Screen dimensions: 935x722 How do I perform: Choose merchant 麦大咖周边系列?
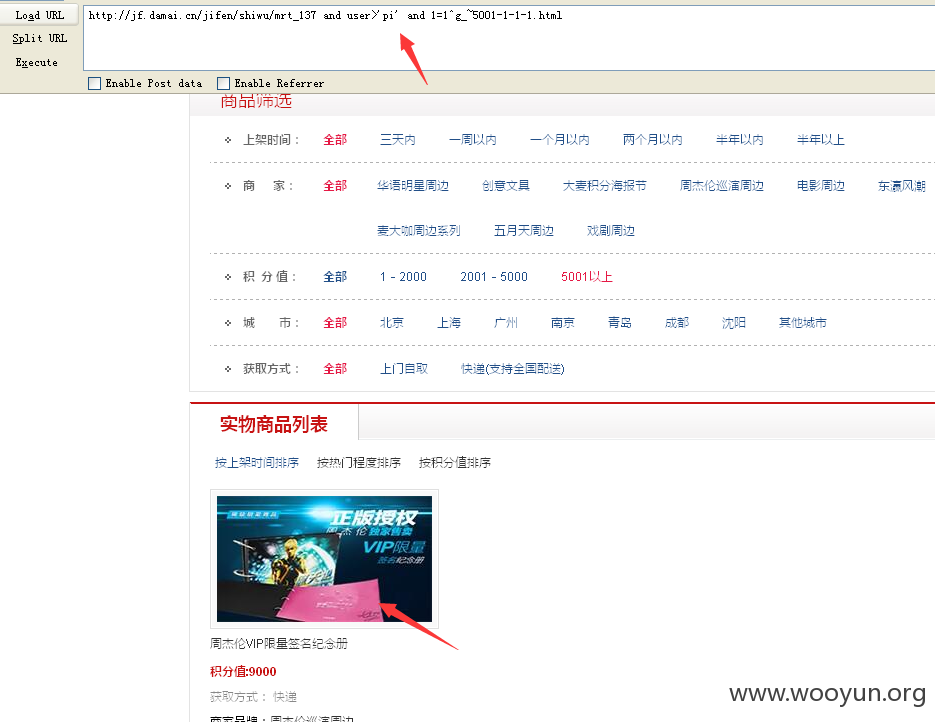419,230
